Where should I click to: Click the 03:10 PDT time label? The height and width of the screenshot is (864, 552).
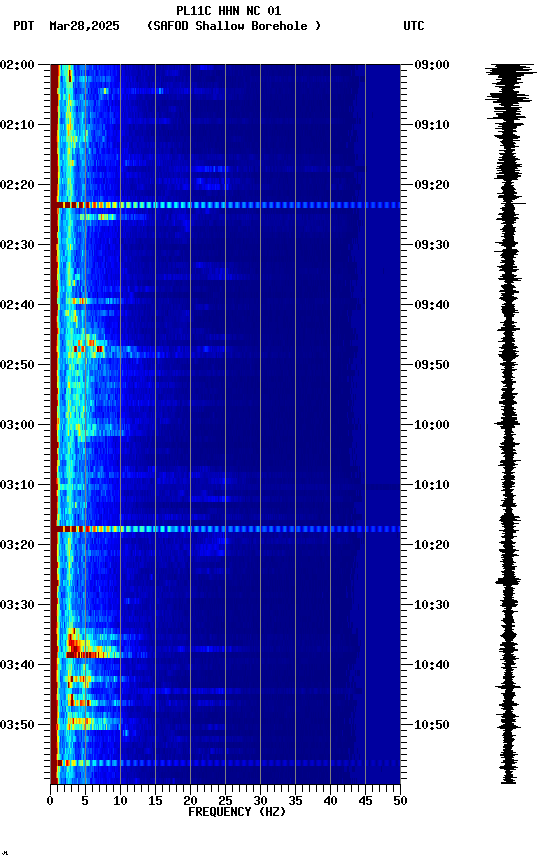coord(17,485)
